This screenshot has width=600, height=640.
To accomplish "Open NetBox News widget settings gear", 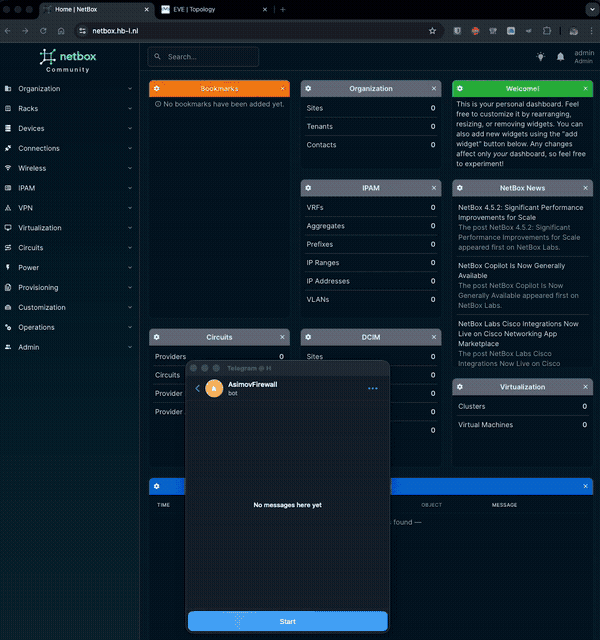I will coord(460,188).
